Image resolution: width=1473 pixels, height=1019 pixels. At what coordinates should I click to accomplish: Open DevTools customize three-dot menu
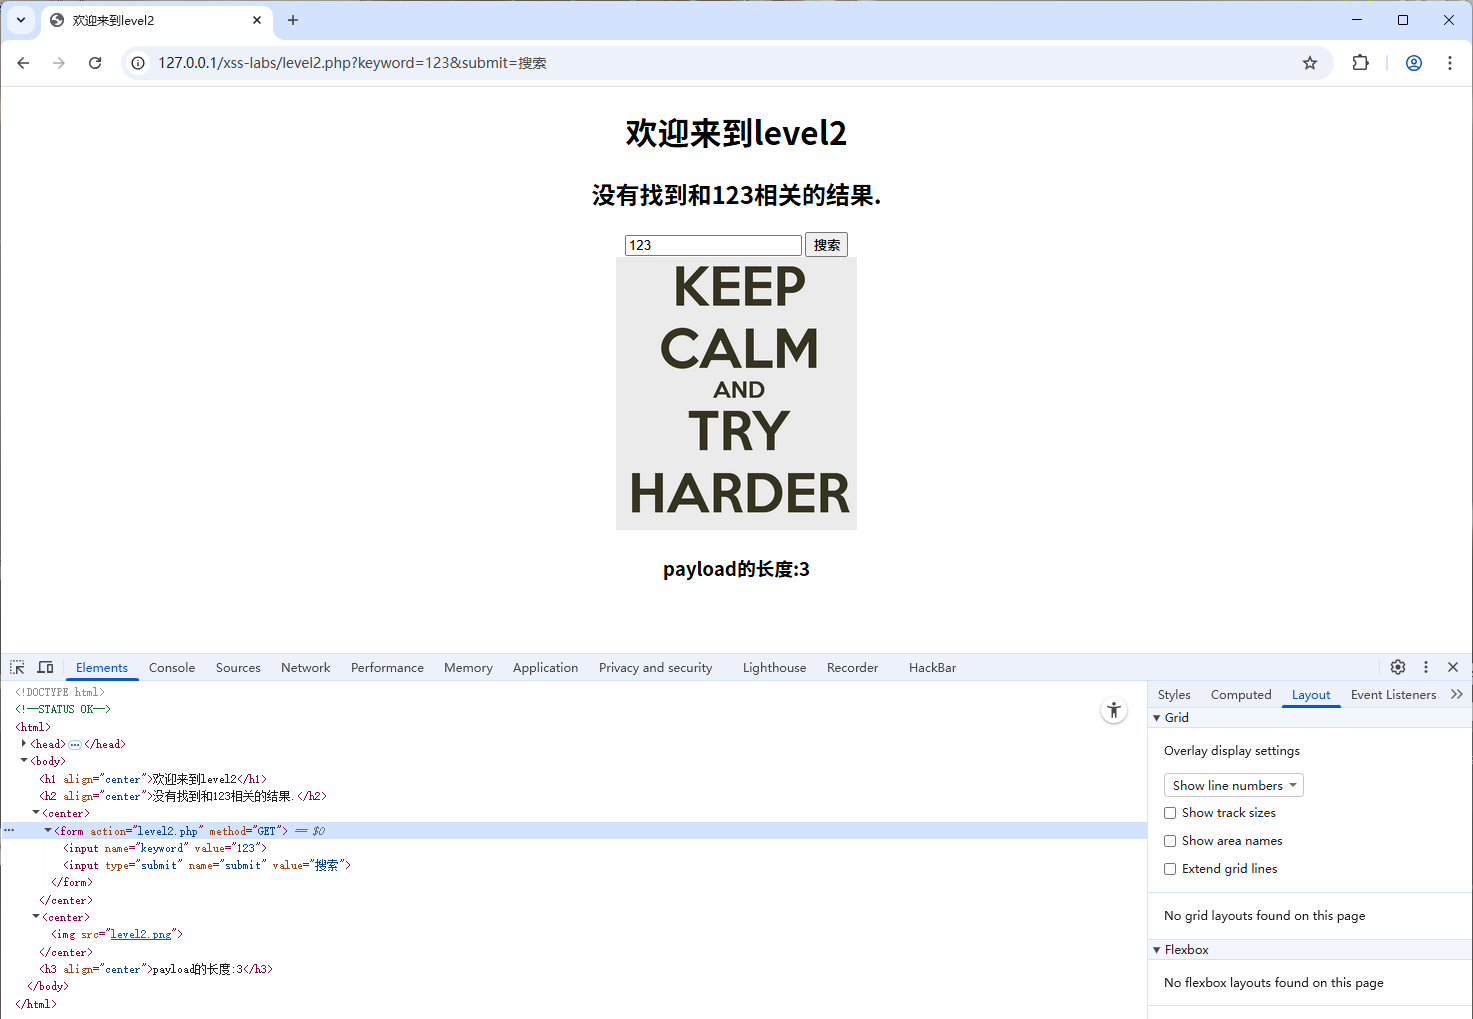(1426, 667)
